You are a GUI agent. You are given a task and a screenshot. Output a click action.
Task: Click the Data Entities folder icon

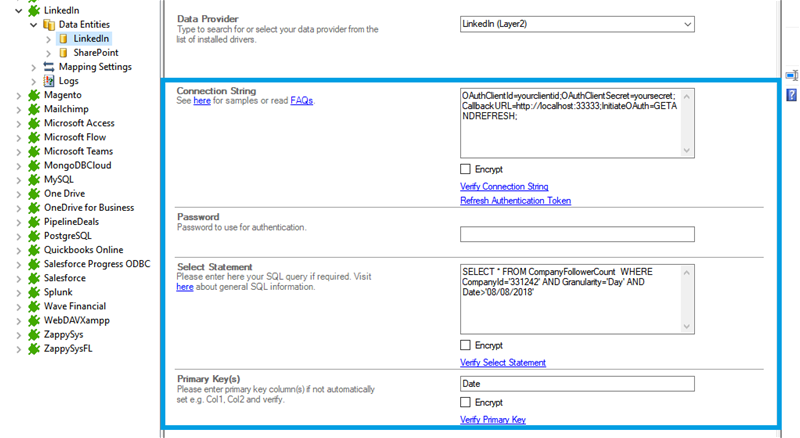49,25
